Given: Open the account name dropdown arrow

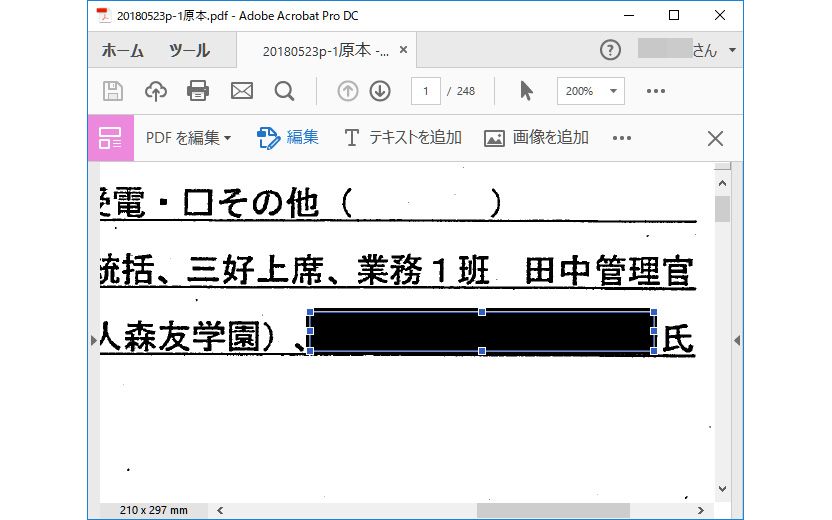Looking at the screenshot, I should pos(732,50).
